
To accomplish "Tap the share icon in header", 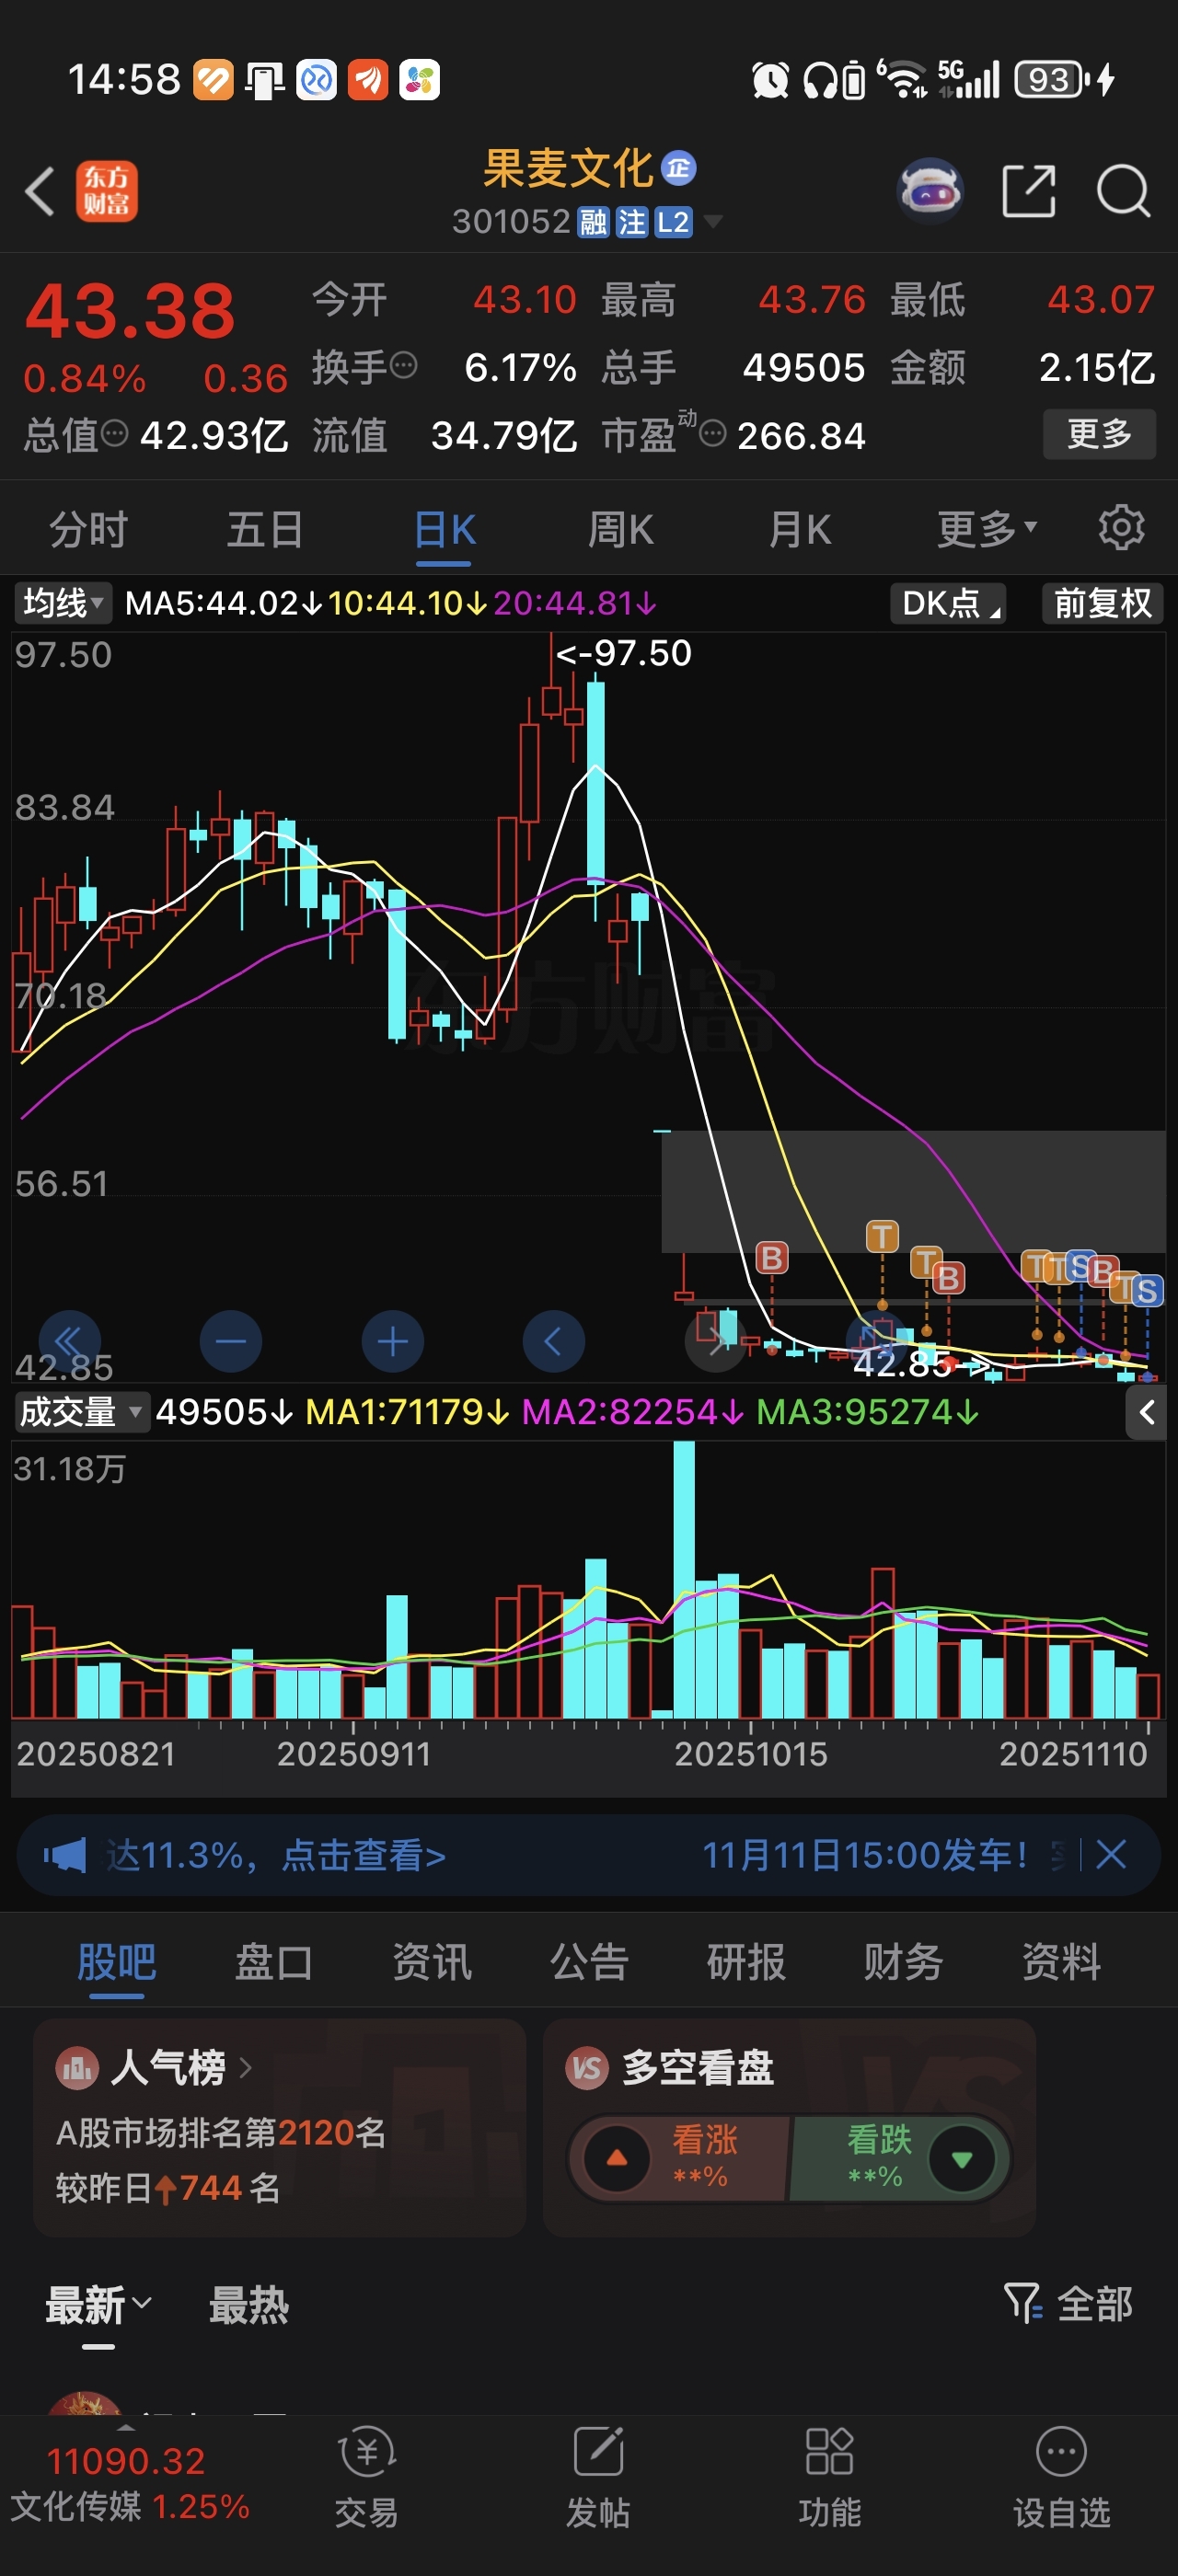I will (x=1029, y=191).
